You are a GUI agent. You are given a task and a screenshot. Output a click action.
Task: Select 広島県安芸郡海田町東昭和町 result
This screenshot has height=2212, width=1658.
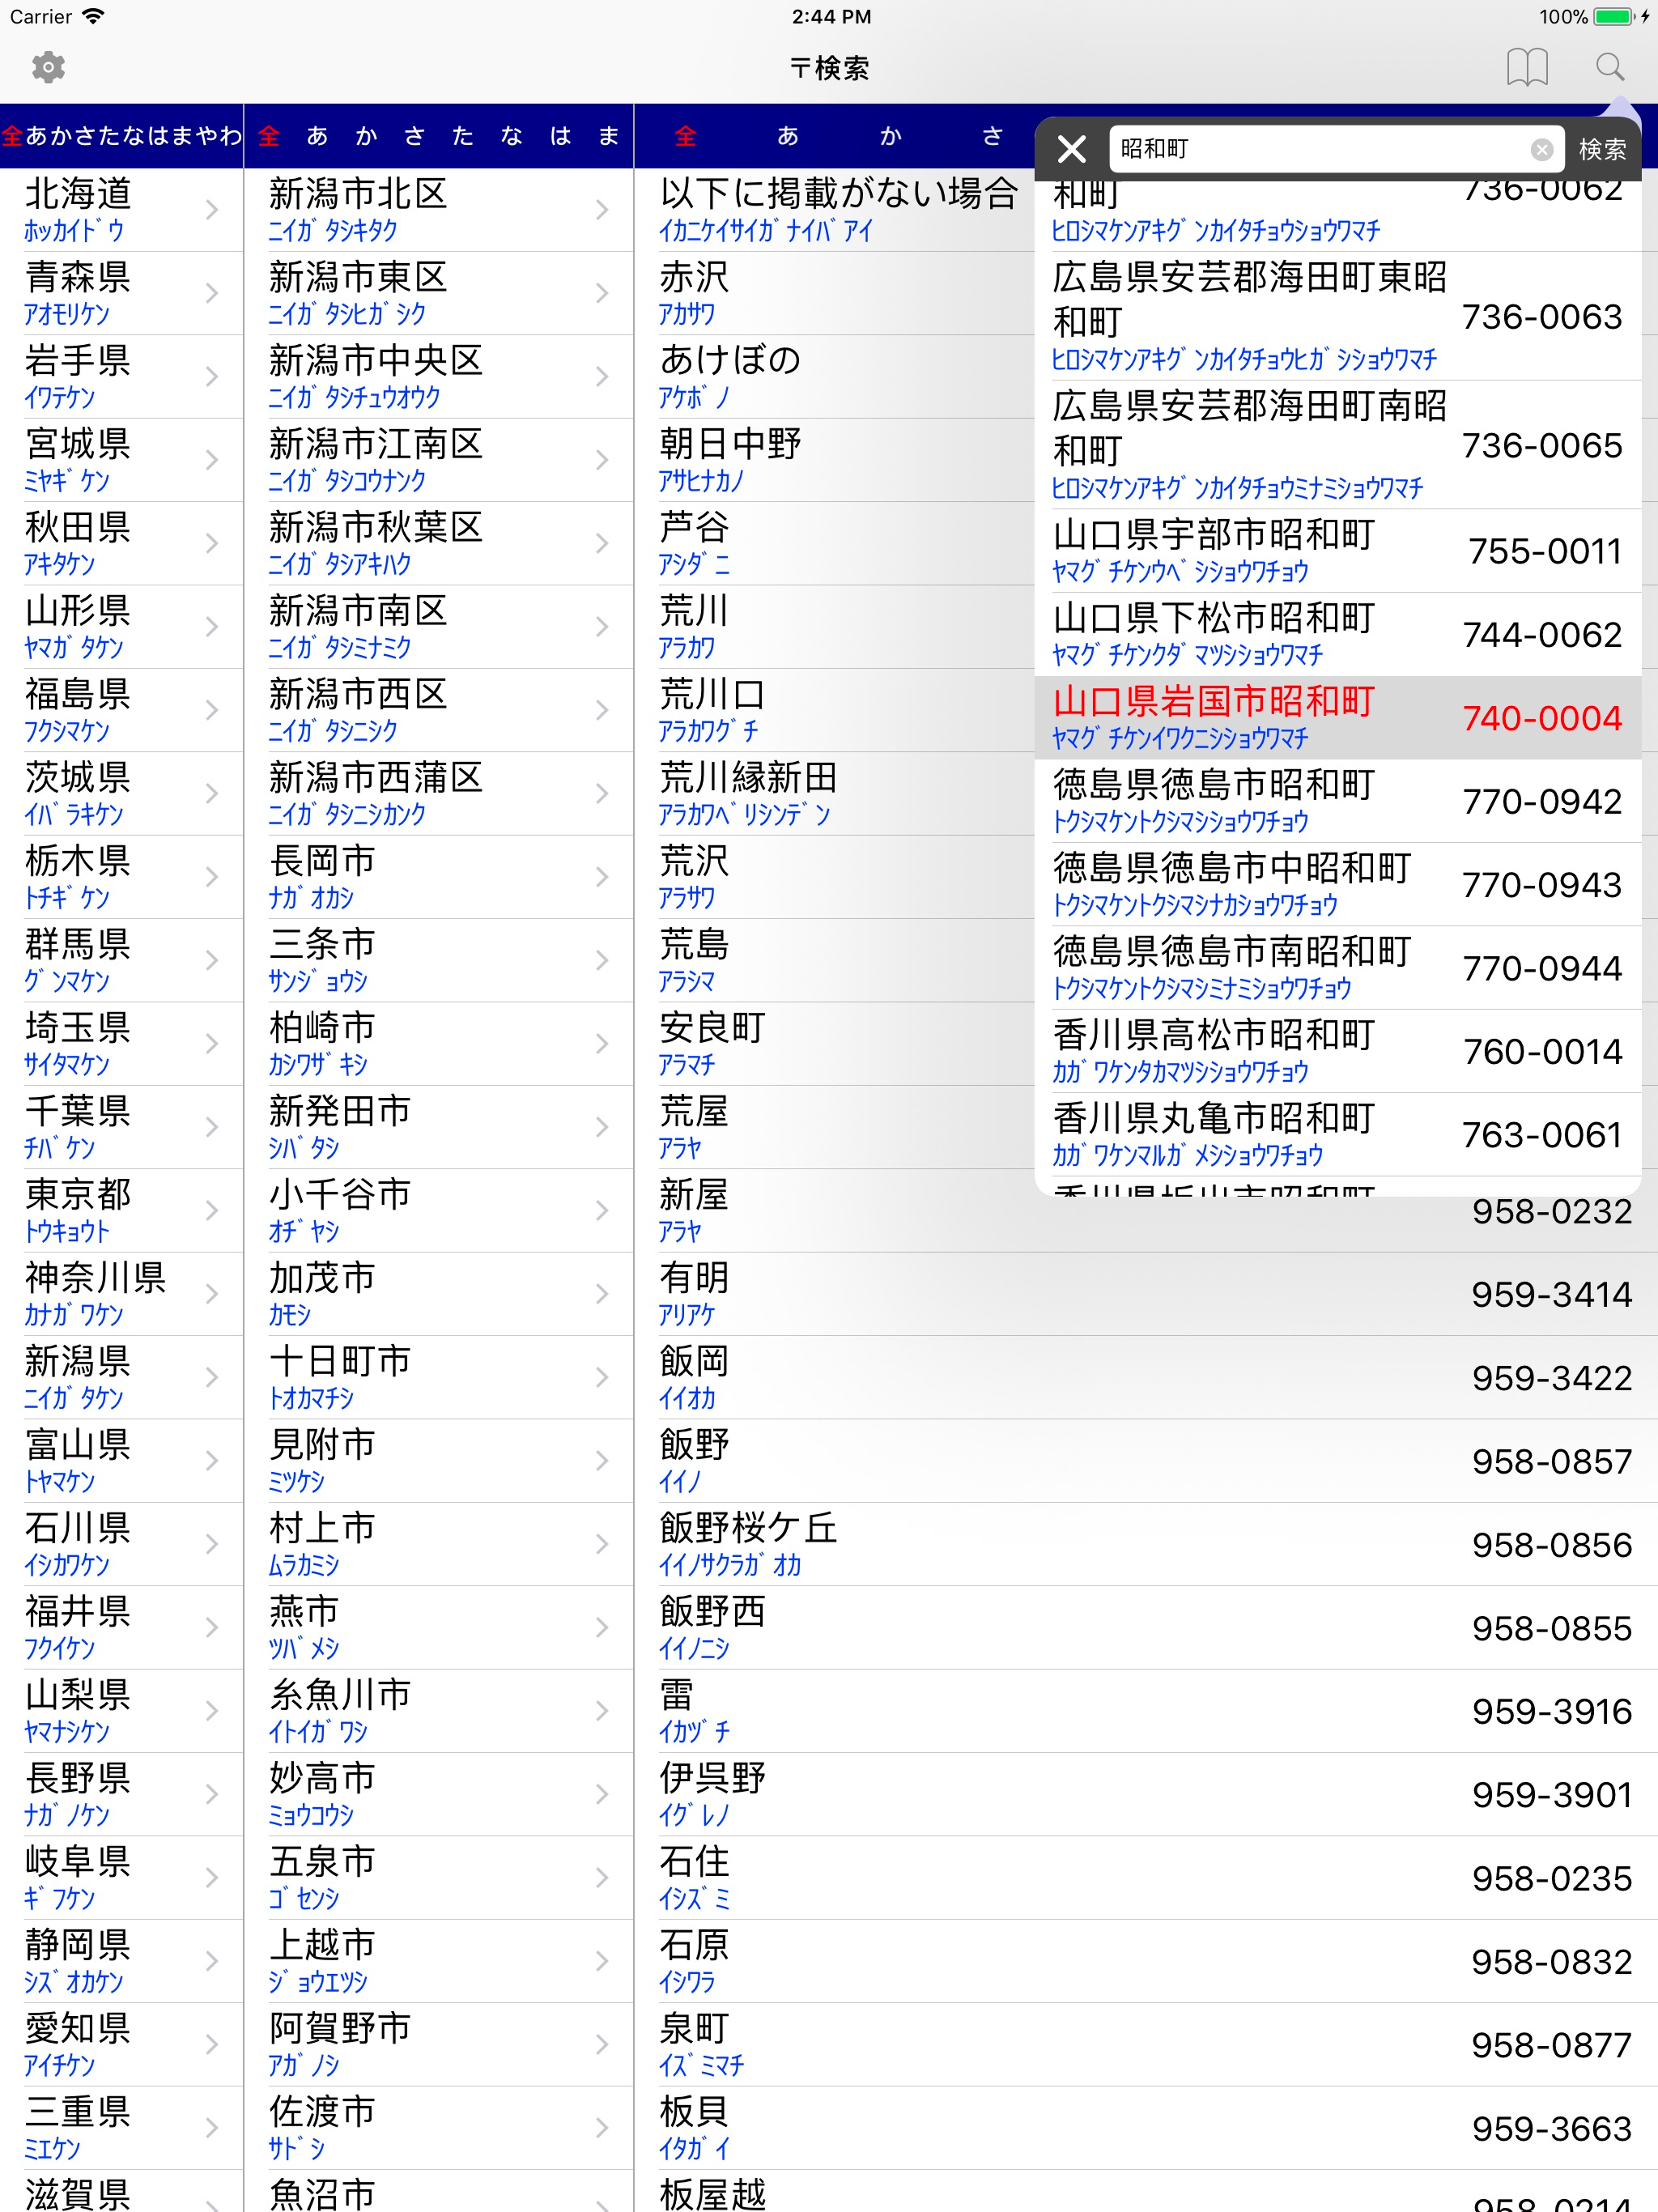(x=1338, y=316)
